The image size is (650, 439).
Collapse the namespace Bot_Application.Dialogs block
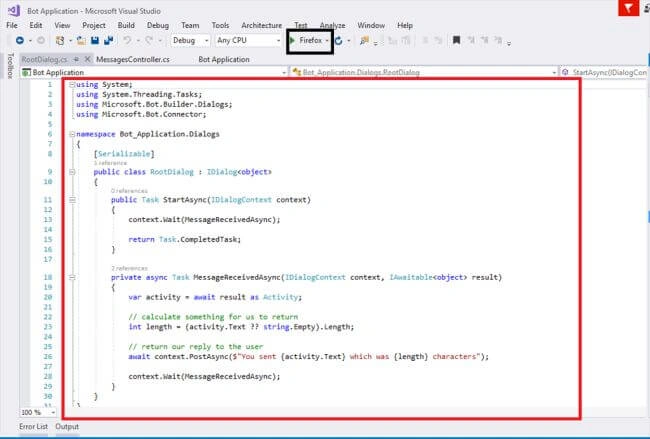(x=72, y=134)
